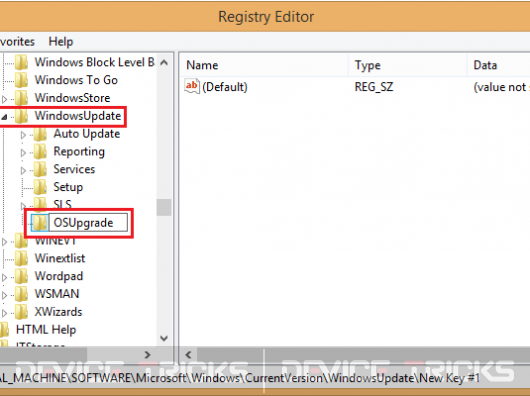The height and width of the screenshot is (396, 530).
Task: Expand the Wordpad key
Action: pyautogui.click(x=5, y=277)
